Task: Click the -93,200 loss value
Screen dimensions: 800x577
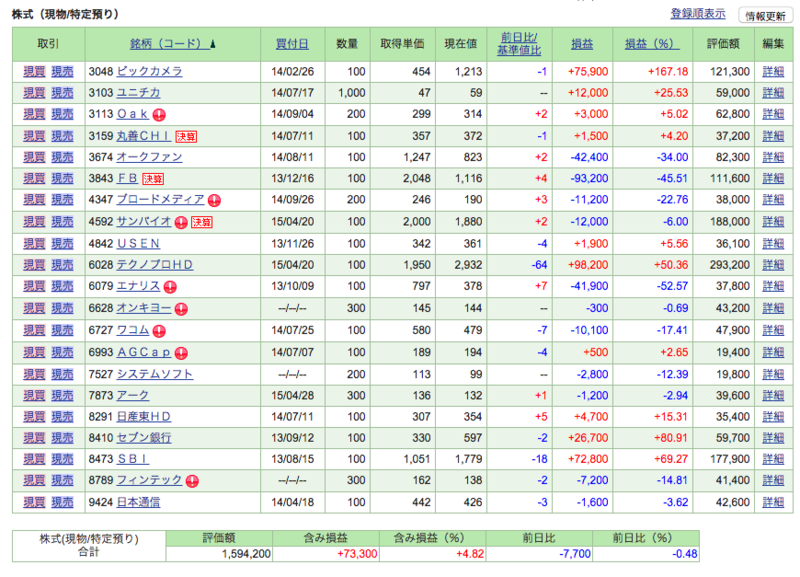Action: [589, 178]
